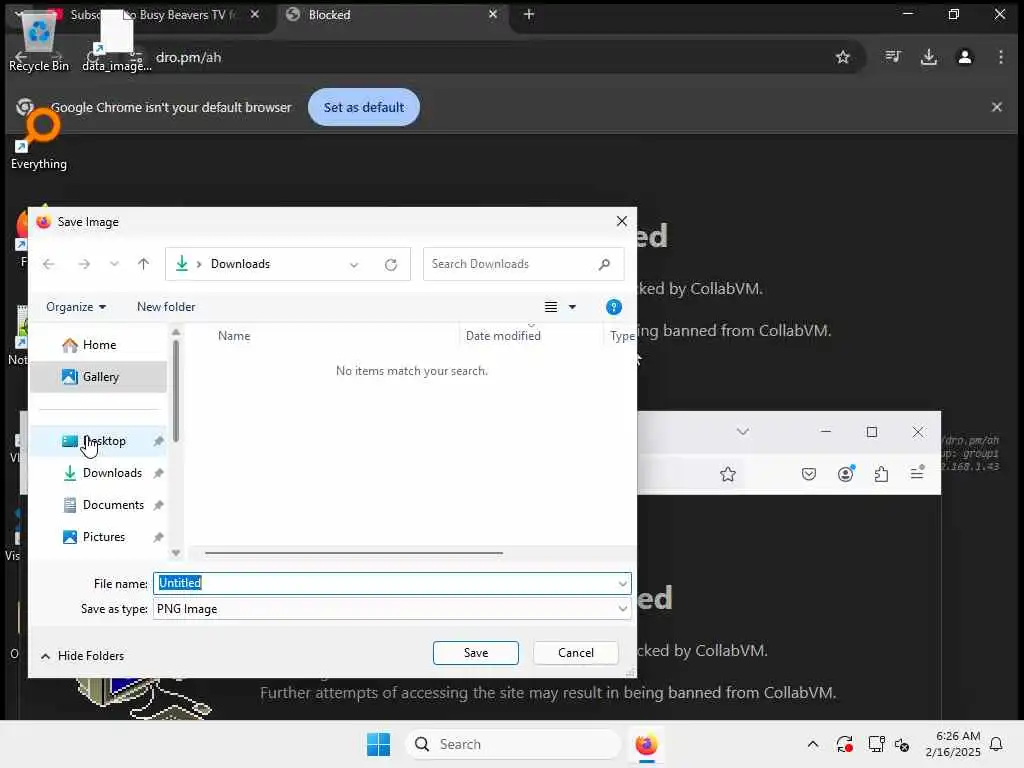This screenshot has width=1024, height=768.
Task: Go forward in Save Image dialog
Action: (84, 264)
